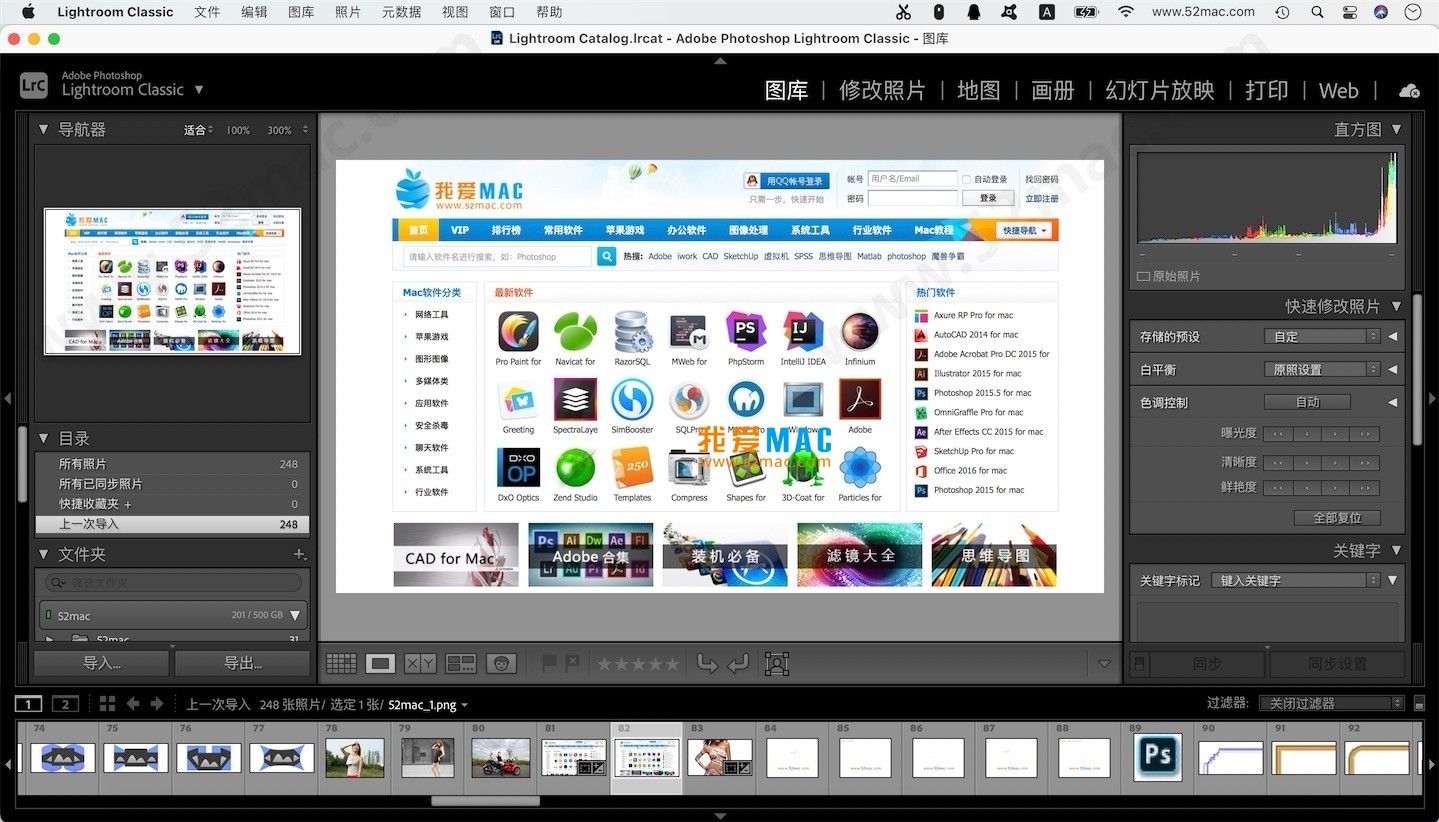Image resolution: width=1439 pixels, height=822 pixels.
Task: Flag photo as picked in toolbar
Action: pos(549,662)
